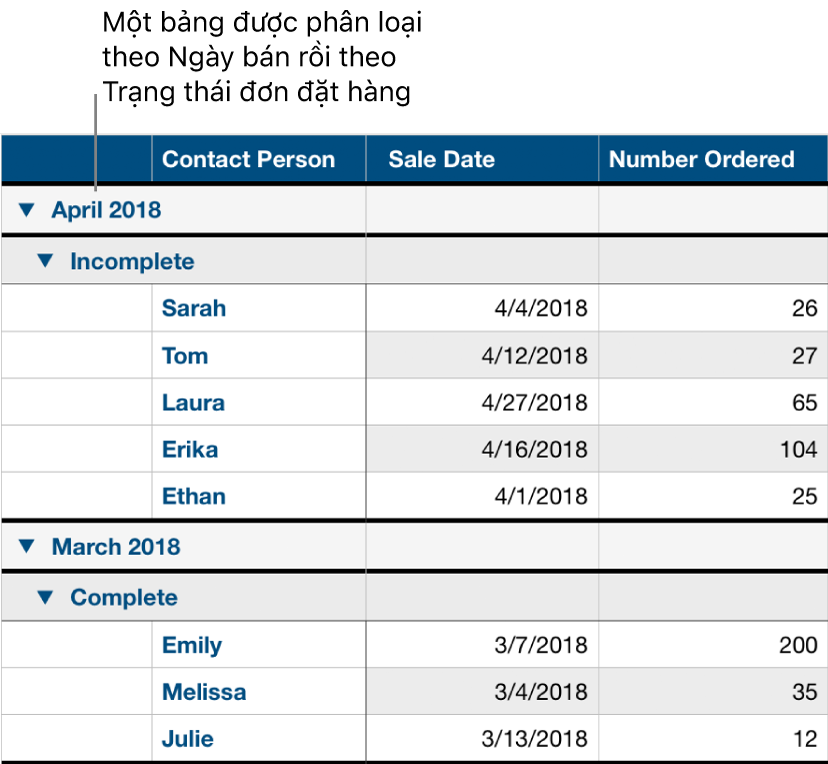Collapse the March 2018 group triangle

point(29,546)
